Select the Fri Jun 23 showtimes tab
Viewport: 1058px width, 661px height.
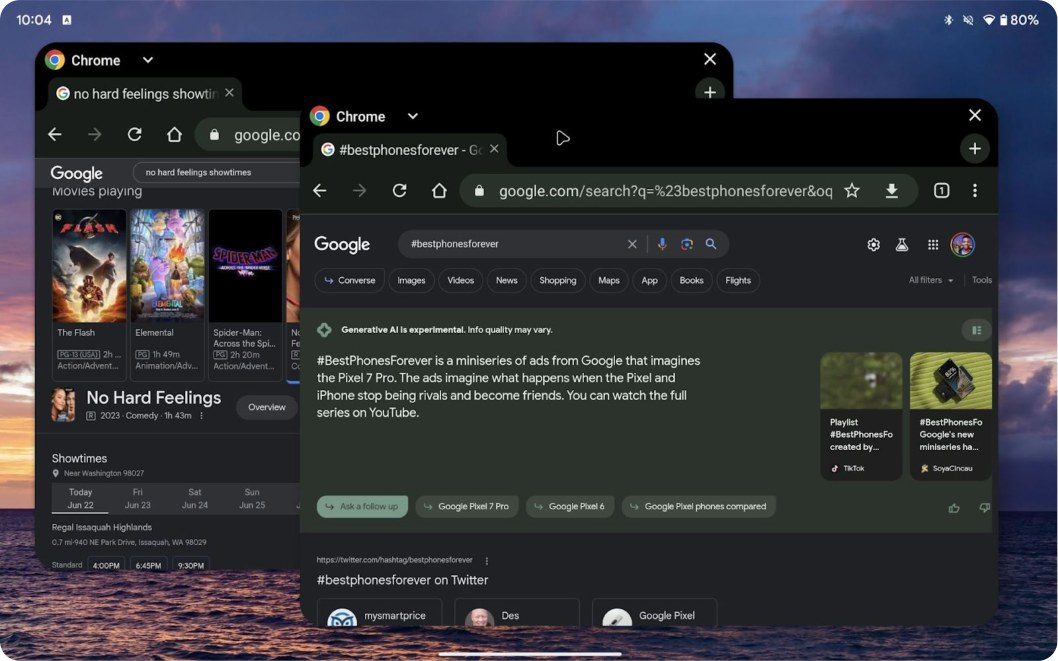tap(138, 498)
